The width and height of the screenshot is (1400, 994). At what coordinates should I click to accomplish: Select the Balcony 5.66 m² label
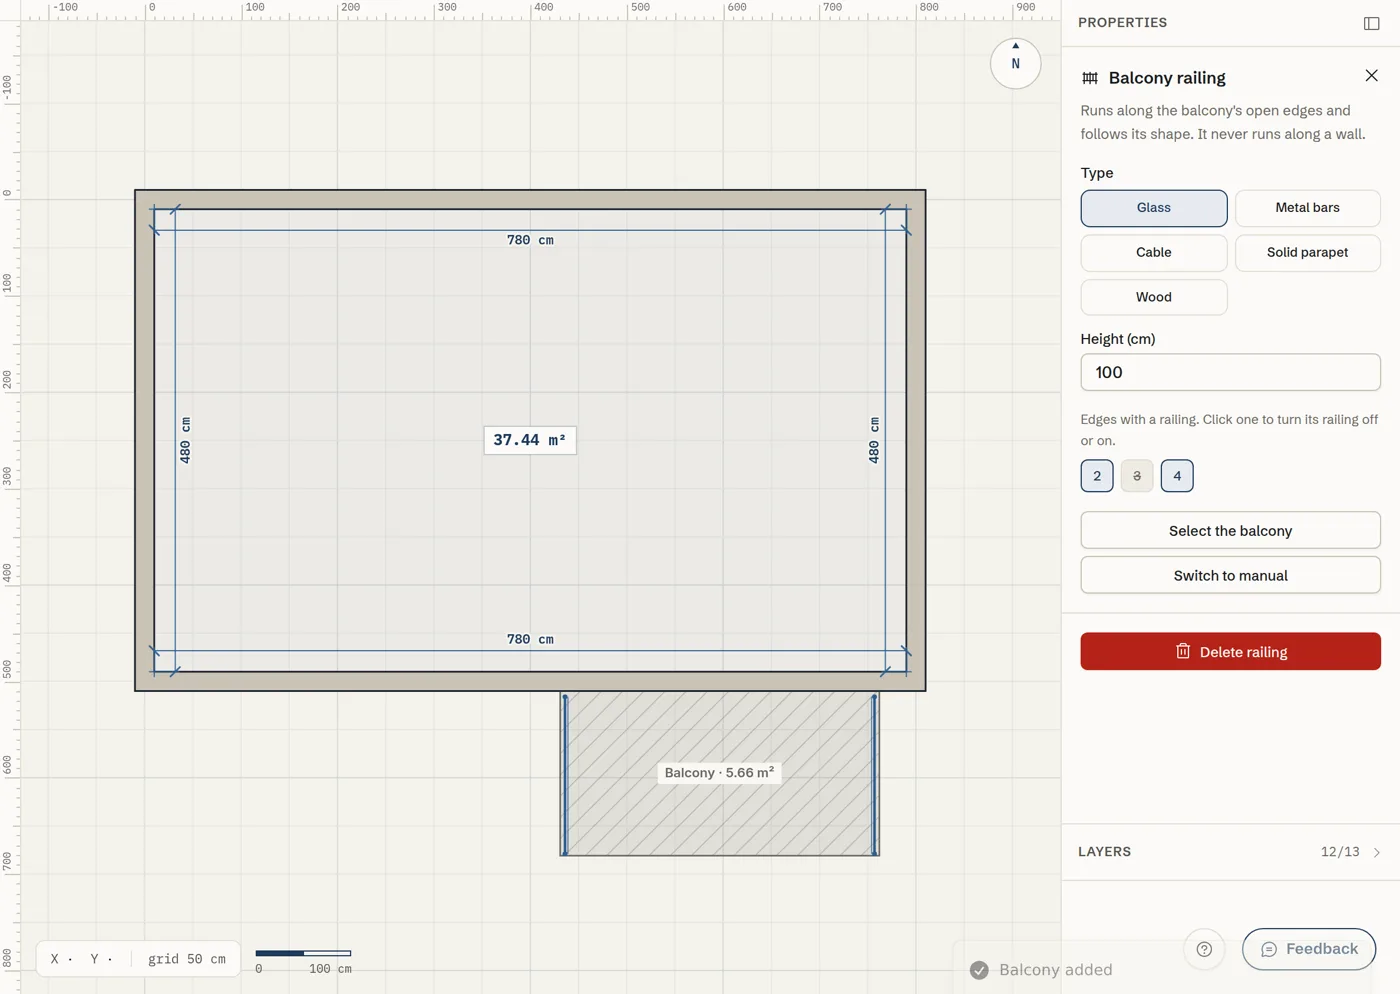[719, 773]
